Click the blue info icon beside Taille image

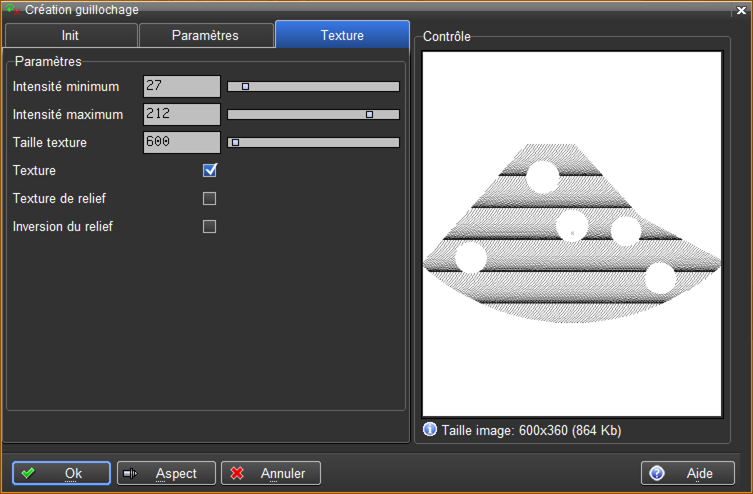pyautogui.click(x=430, y=429)
